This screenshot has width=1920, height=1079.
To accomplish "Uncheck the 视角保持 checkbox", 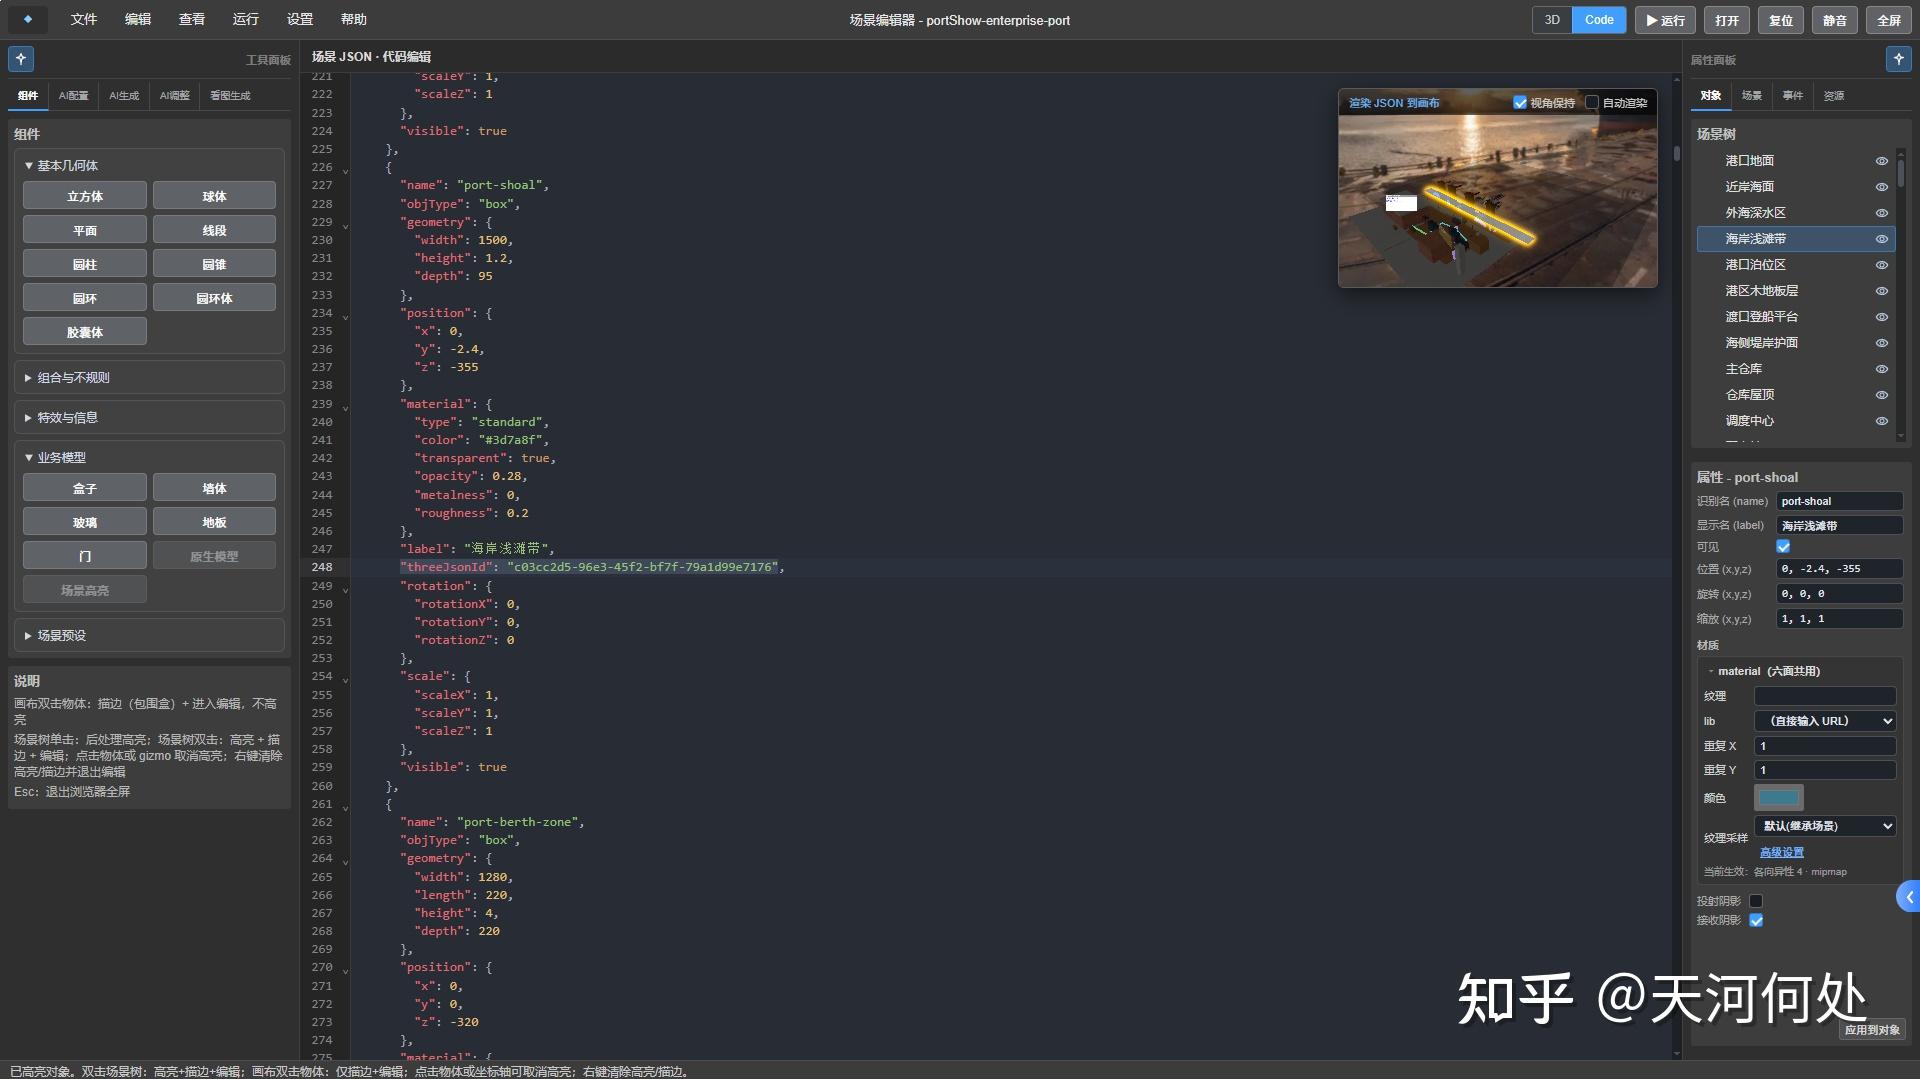I will [1520, 103].
